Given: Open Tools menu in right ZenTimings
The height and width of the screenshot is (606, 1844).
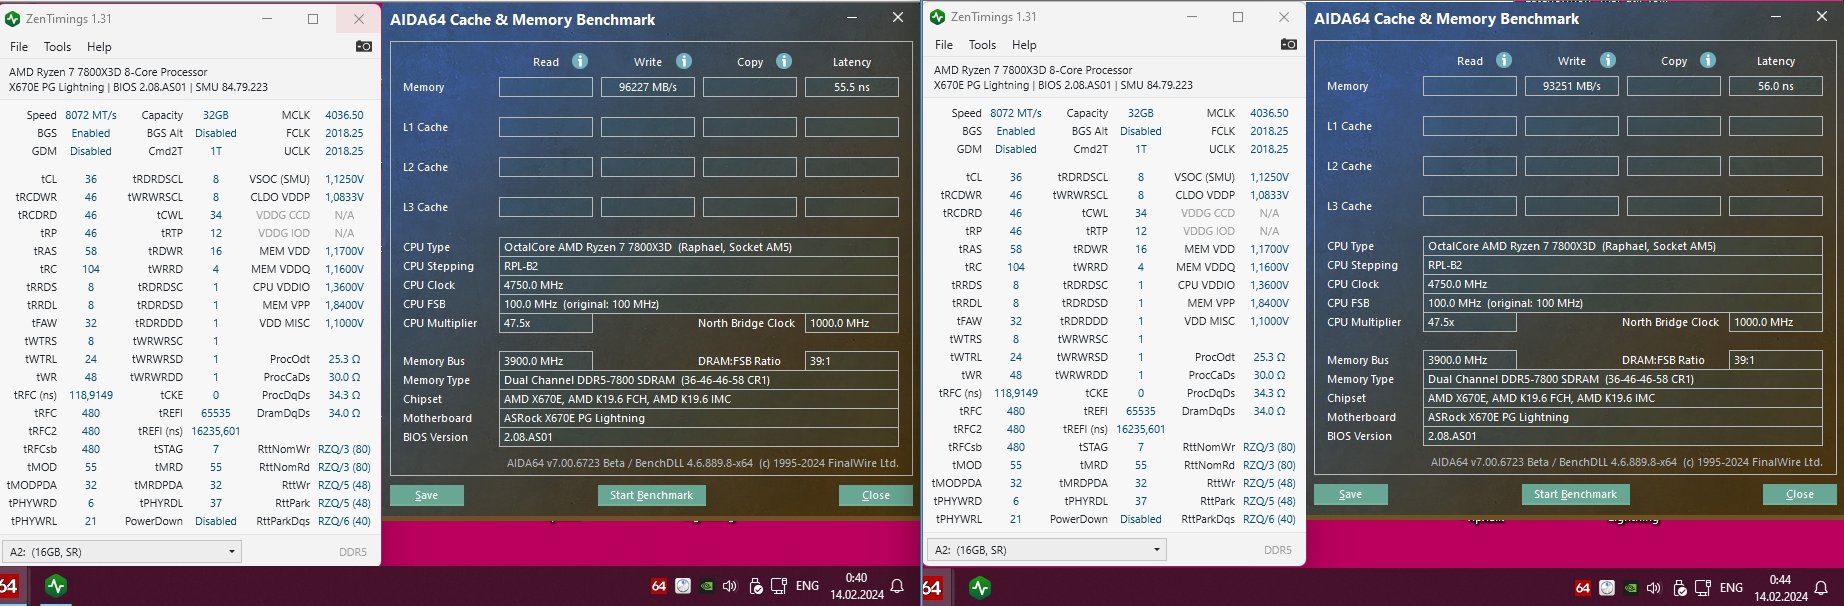Looking at the screenshot, I should pos(982,45).
